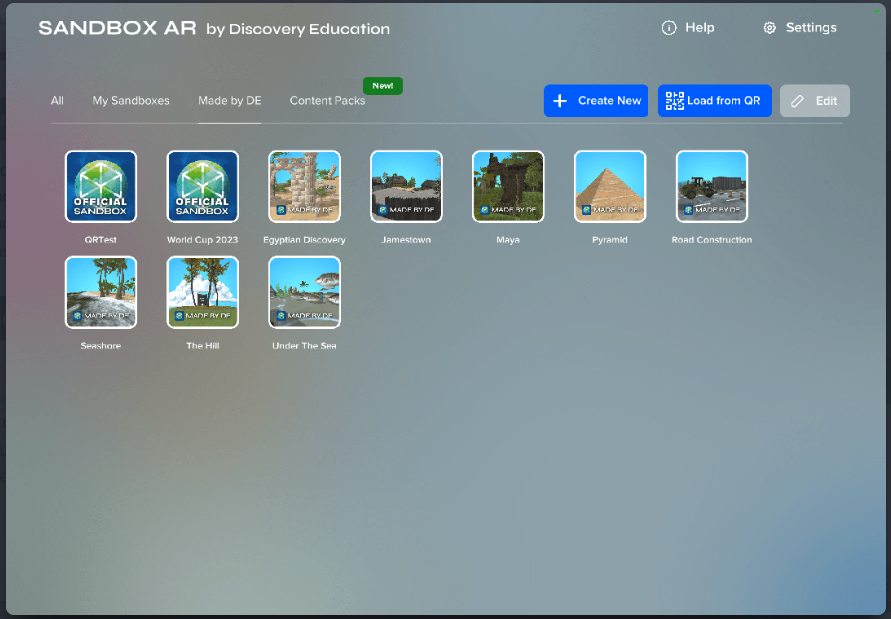Open the Content Packs tab

pos(327,101)
